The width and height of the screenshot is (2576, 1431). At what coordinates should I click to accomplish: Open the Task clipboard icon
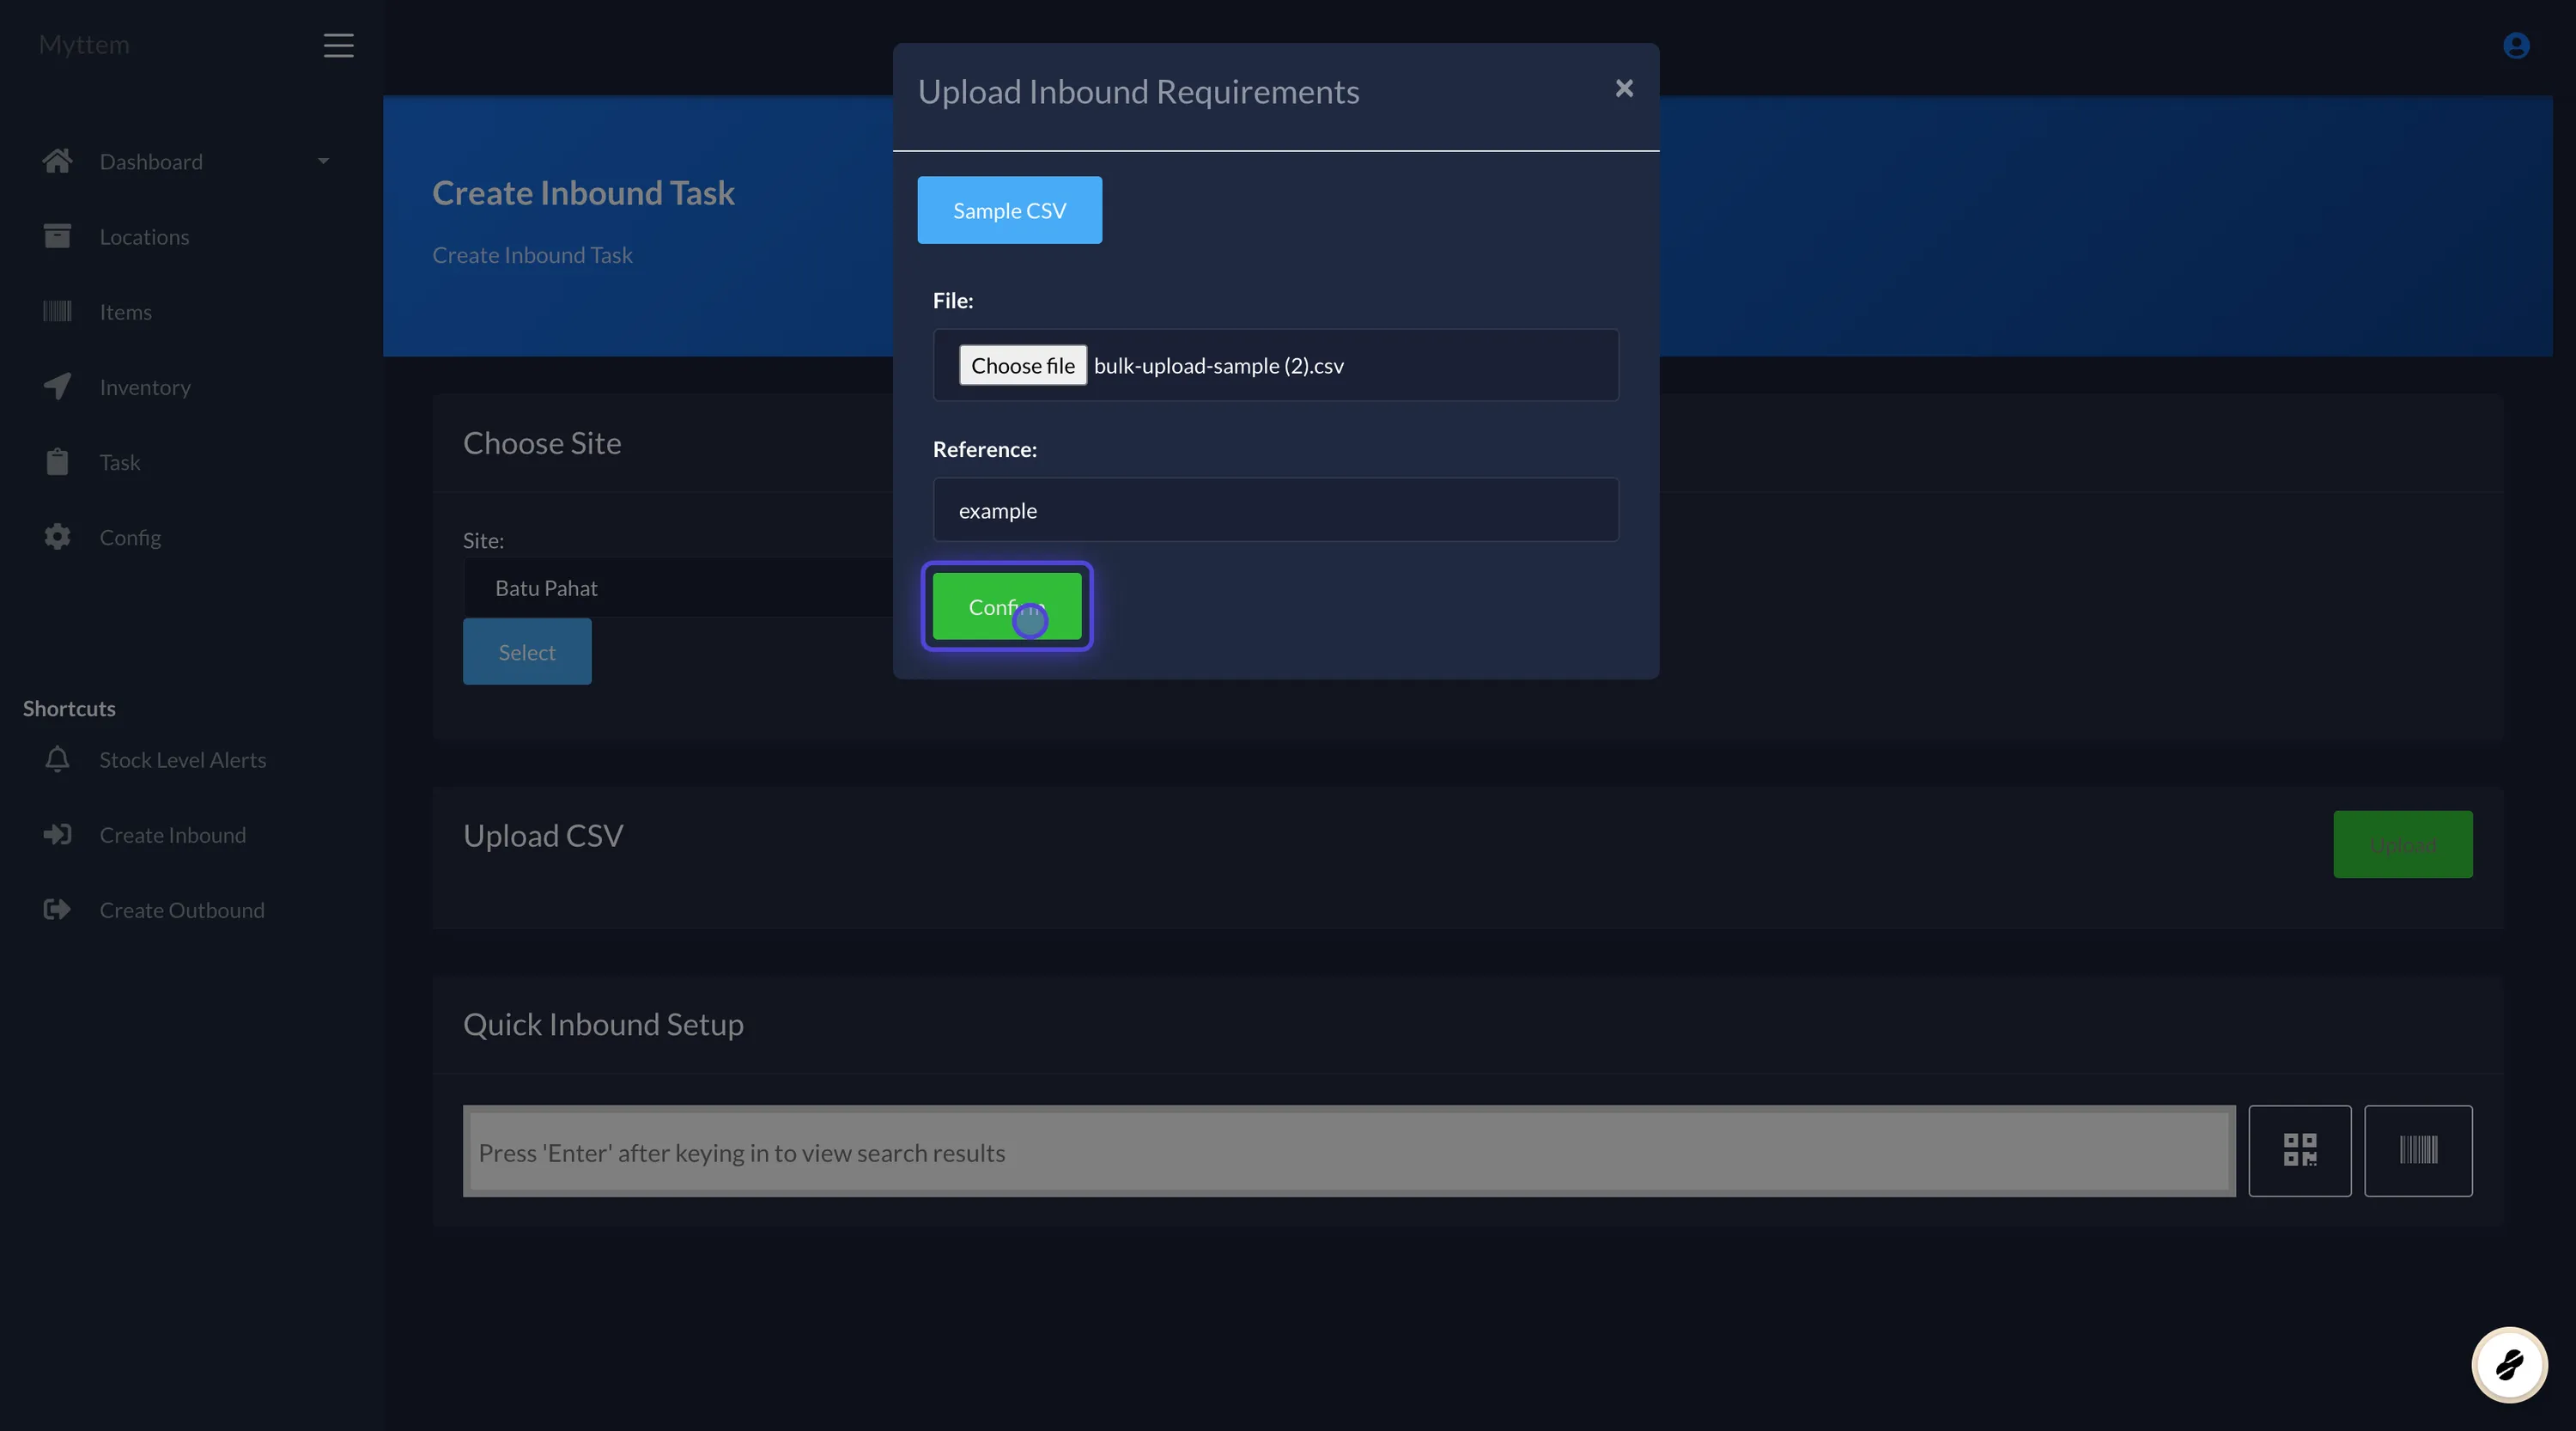click(x=57, y=461)
